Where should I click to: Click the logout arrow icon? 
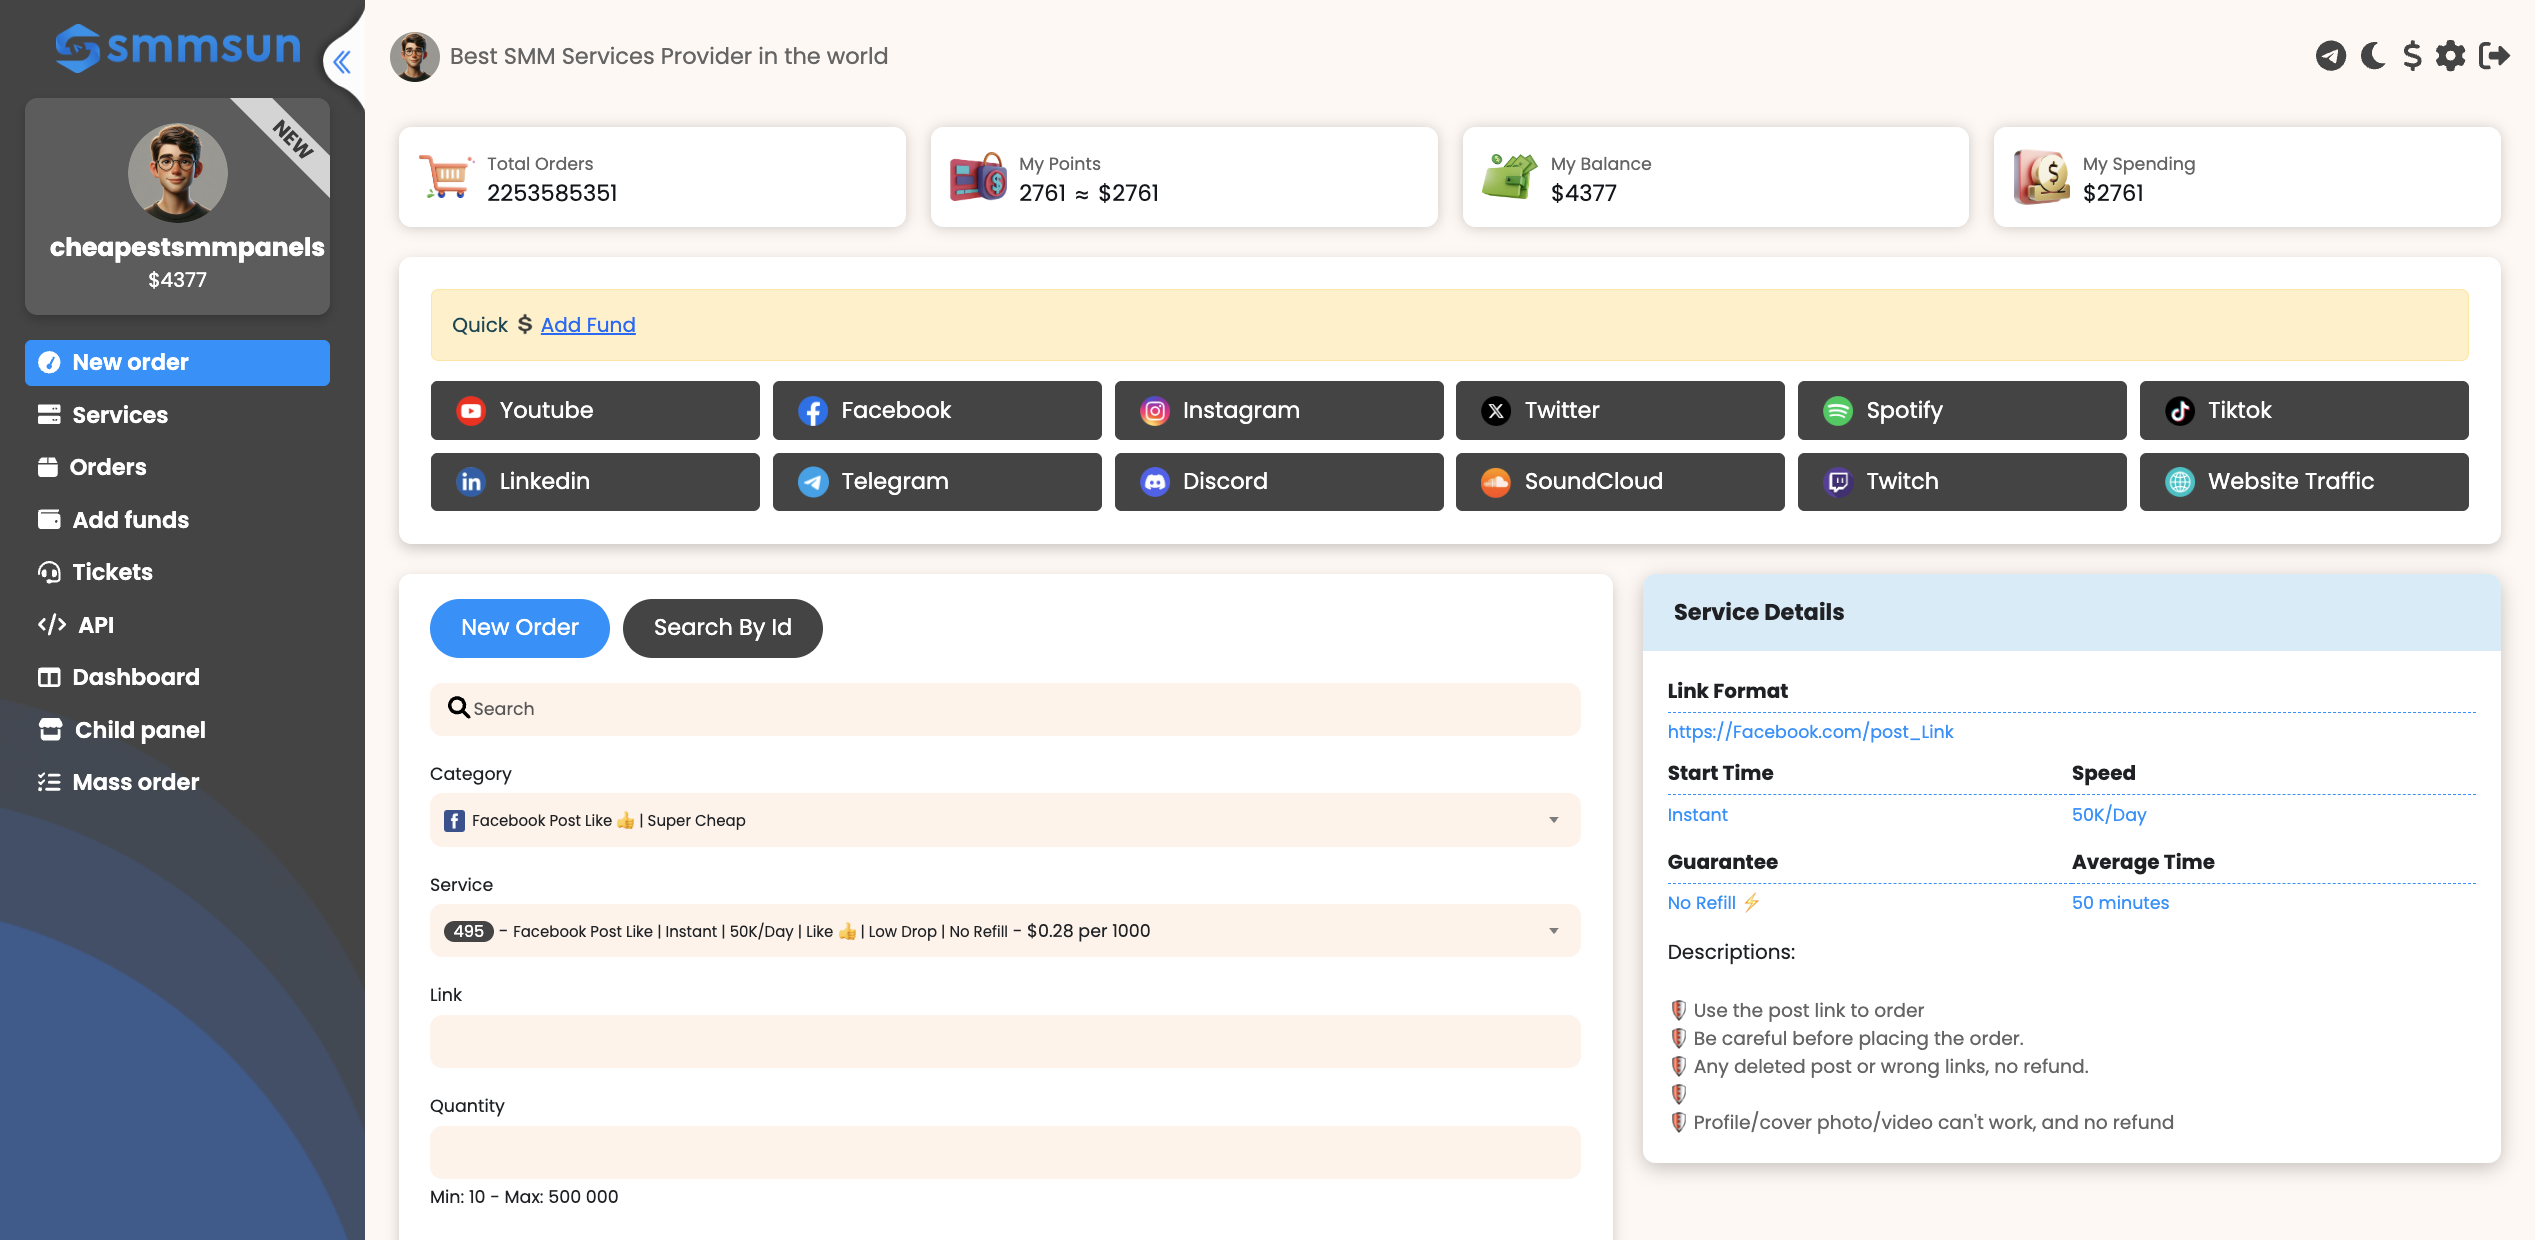coord(2494,56)
